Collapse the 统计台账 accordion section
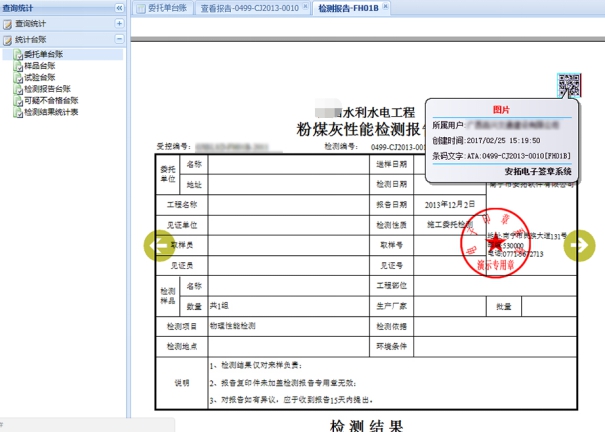 pyautogui.click(x=119, y=39)
